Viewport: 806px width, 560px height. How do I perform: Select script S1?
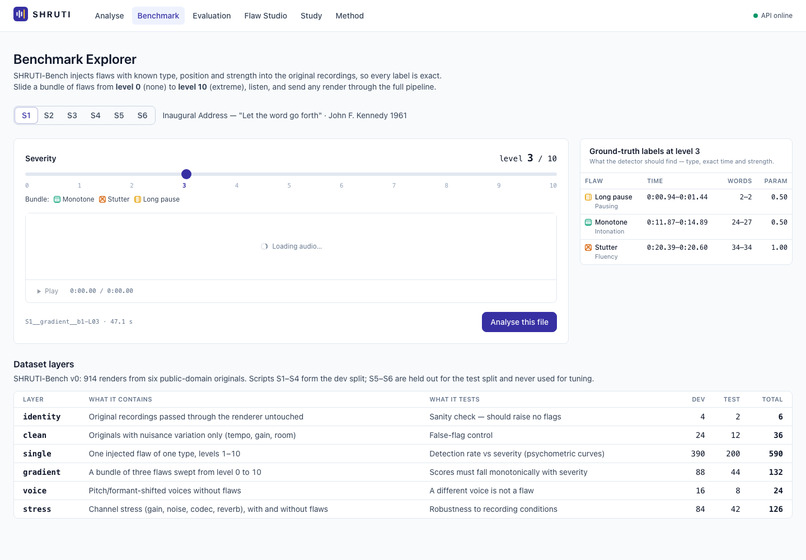point(26,115)
